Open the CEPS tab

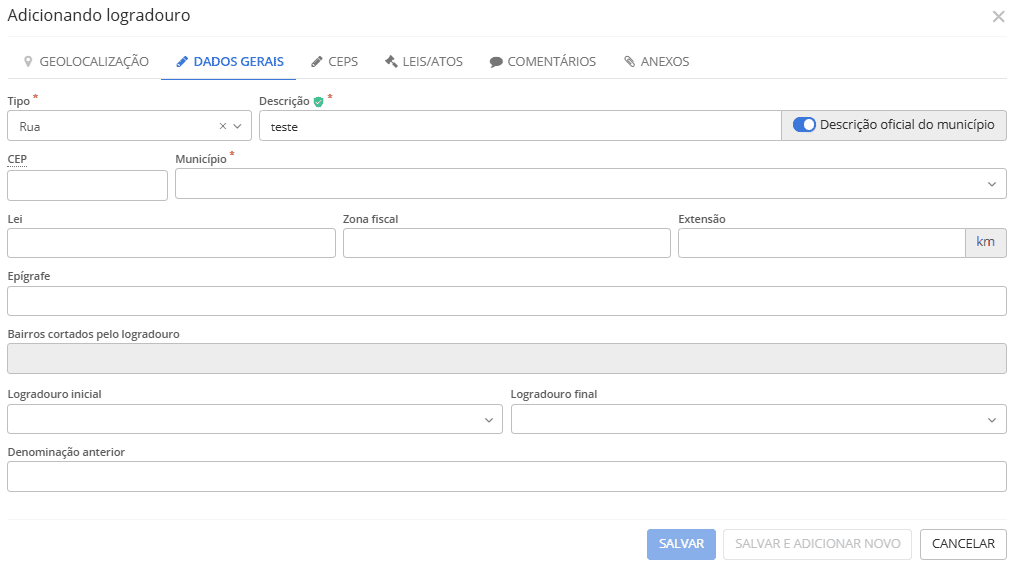[x=334, y=61]
